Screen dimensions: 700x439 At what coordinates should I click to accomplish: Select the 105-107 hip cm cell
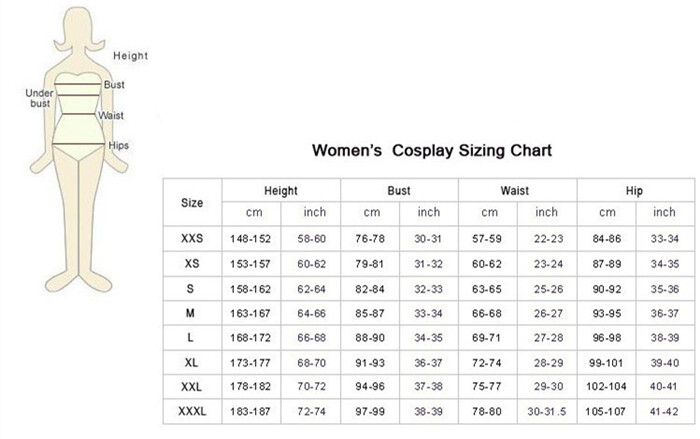[x=607, y=412]
